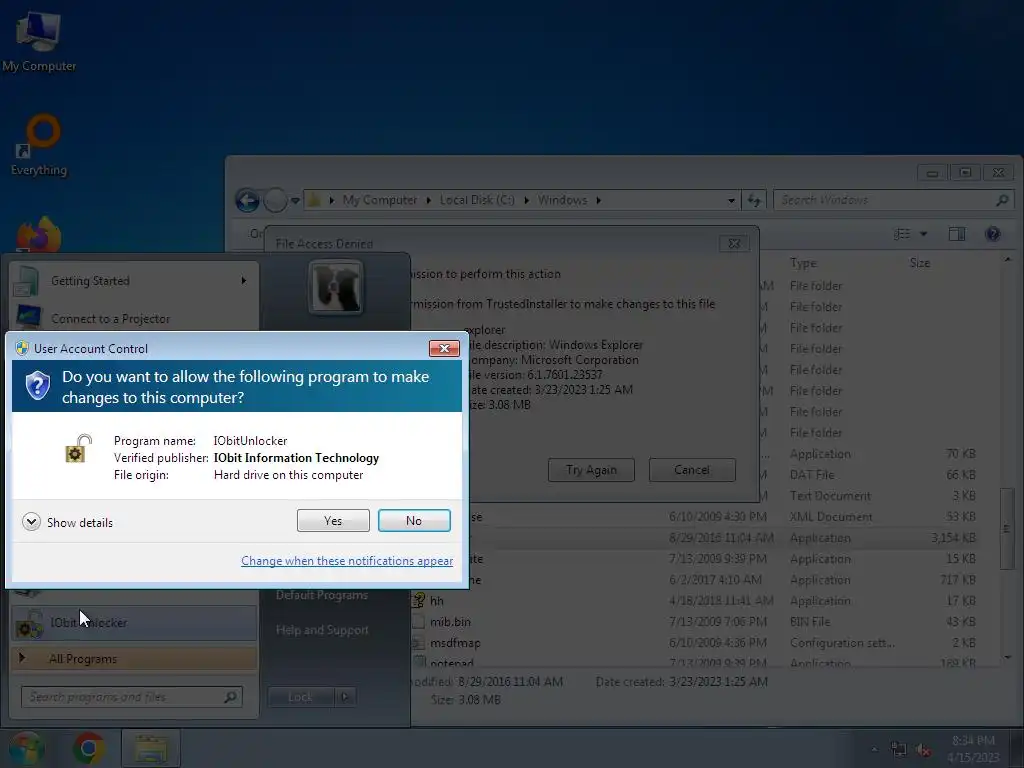1024x768 pixels.
Task: Select IObit Unlocker in Start menu
Action: point(134,623)
